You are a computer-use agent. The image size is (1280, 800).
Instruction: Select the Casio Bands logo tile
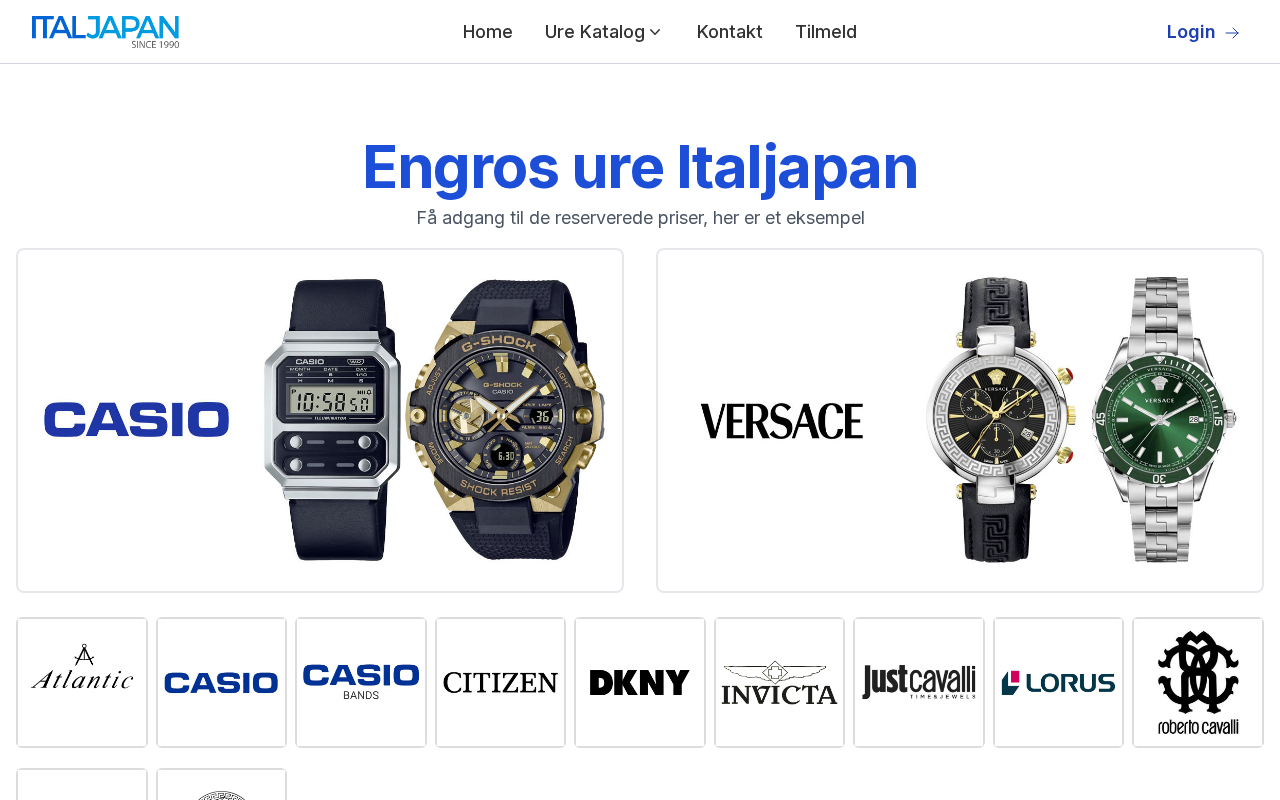(x=361, y=682)
